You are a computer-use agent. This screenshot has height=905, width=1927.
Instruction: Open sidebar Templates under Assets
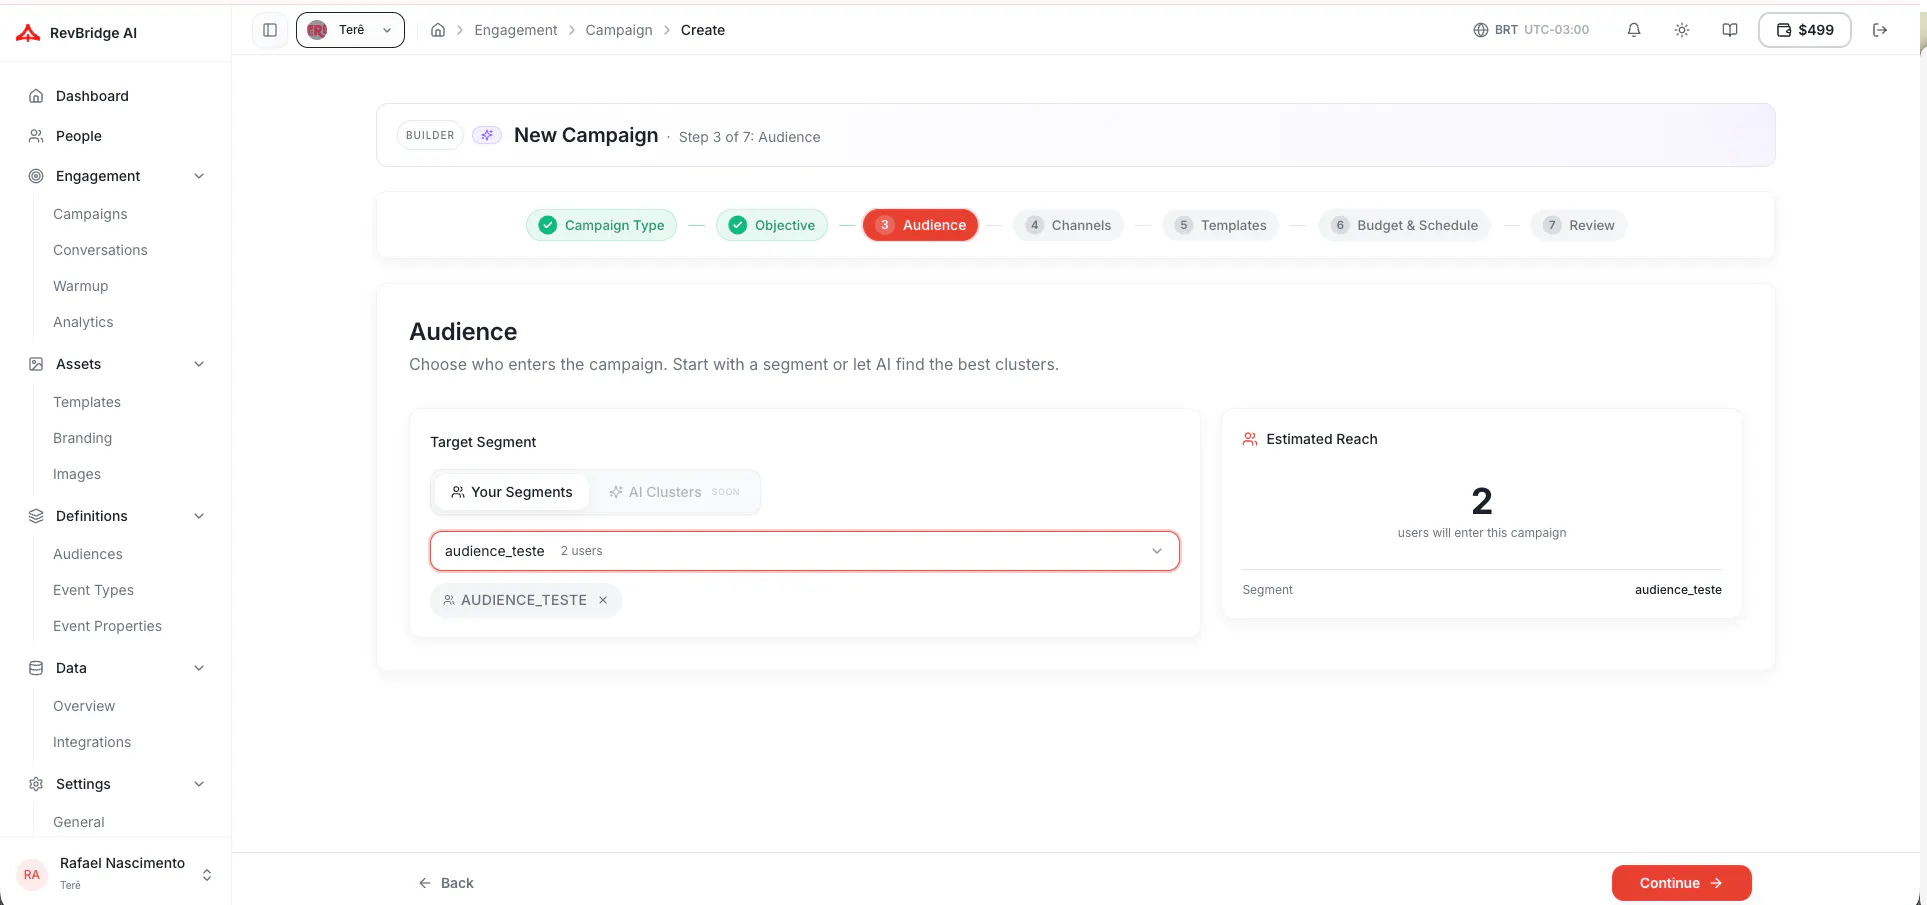click(x=87, y=402)
